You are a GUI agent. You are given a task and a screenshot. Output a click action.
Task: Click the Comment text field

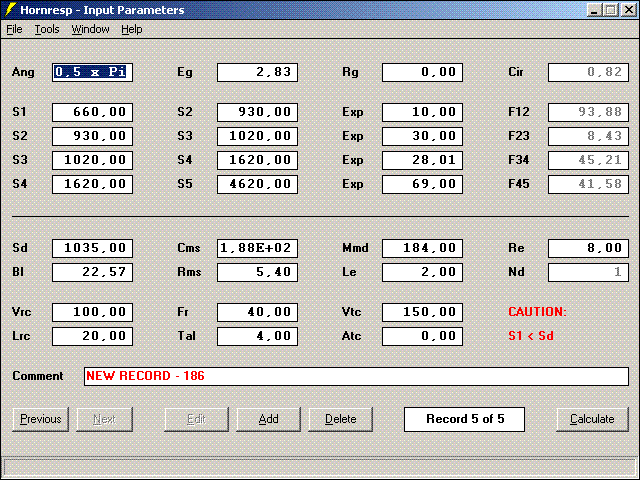355,376
